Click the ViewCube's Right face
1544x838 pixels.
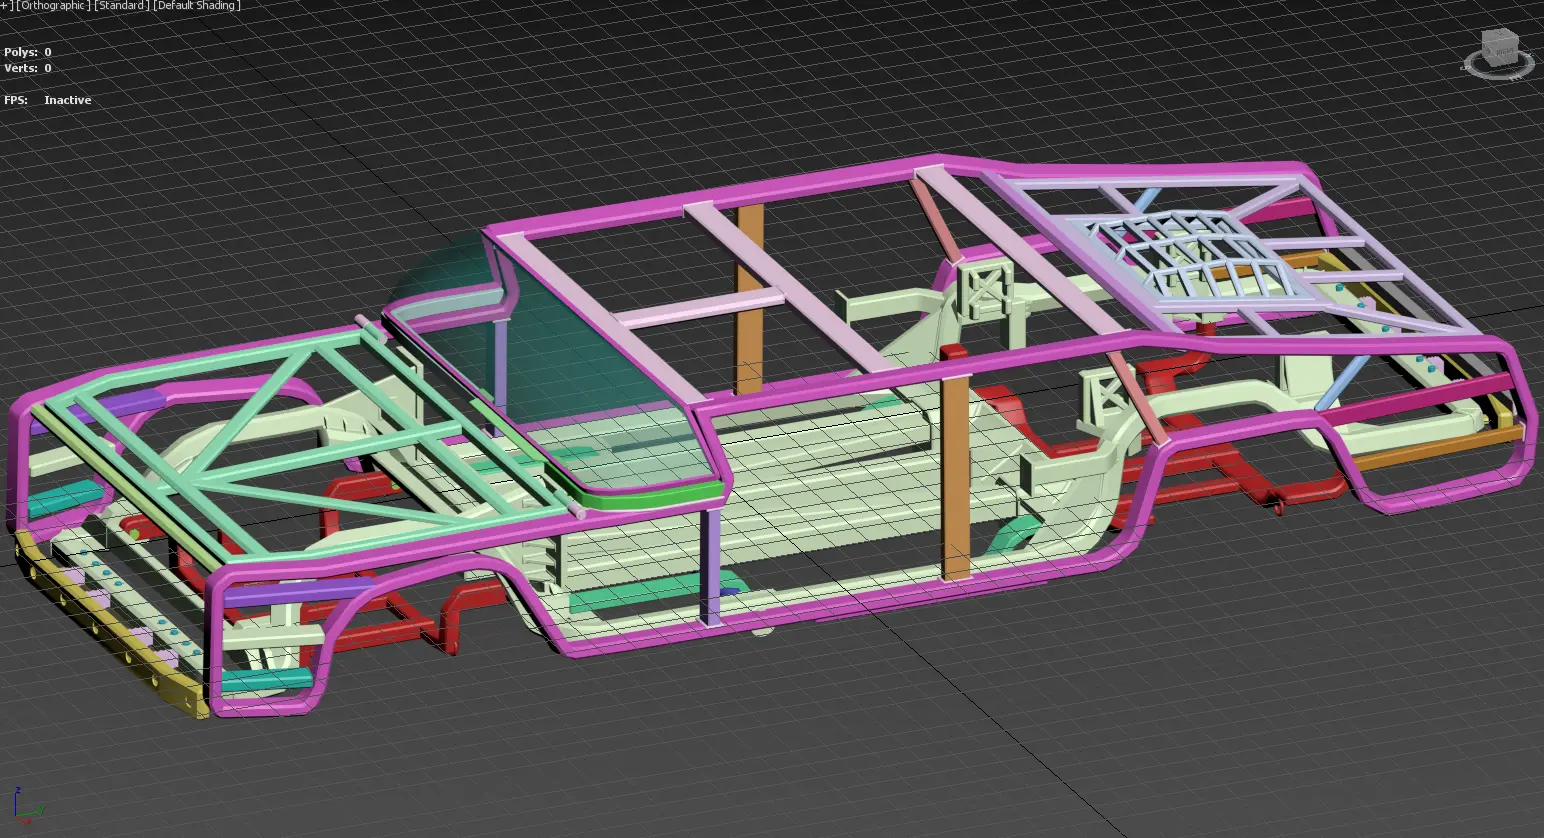[x=1505, y=52]
